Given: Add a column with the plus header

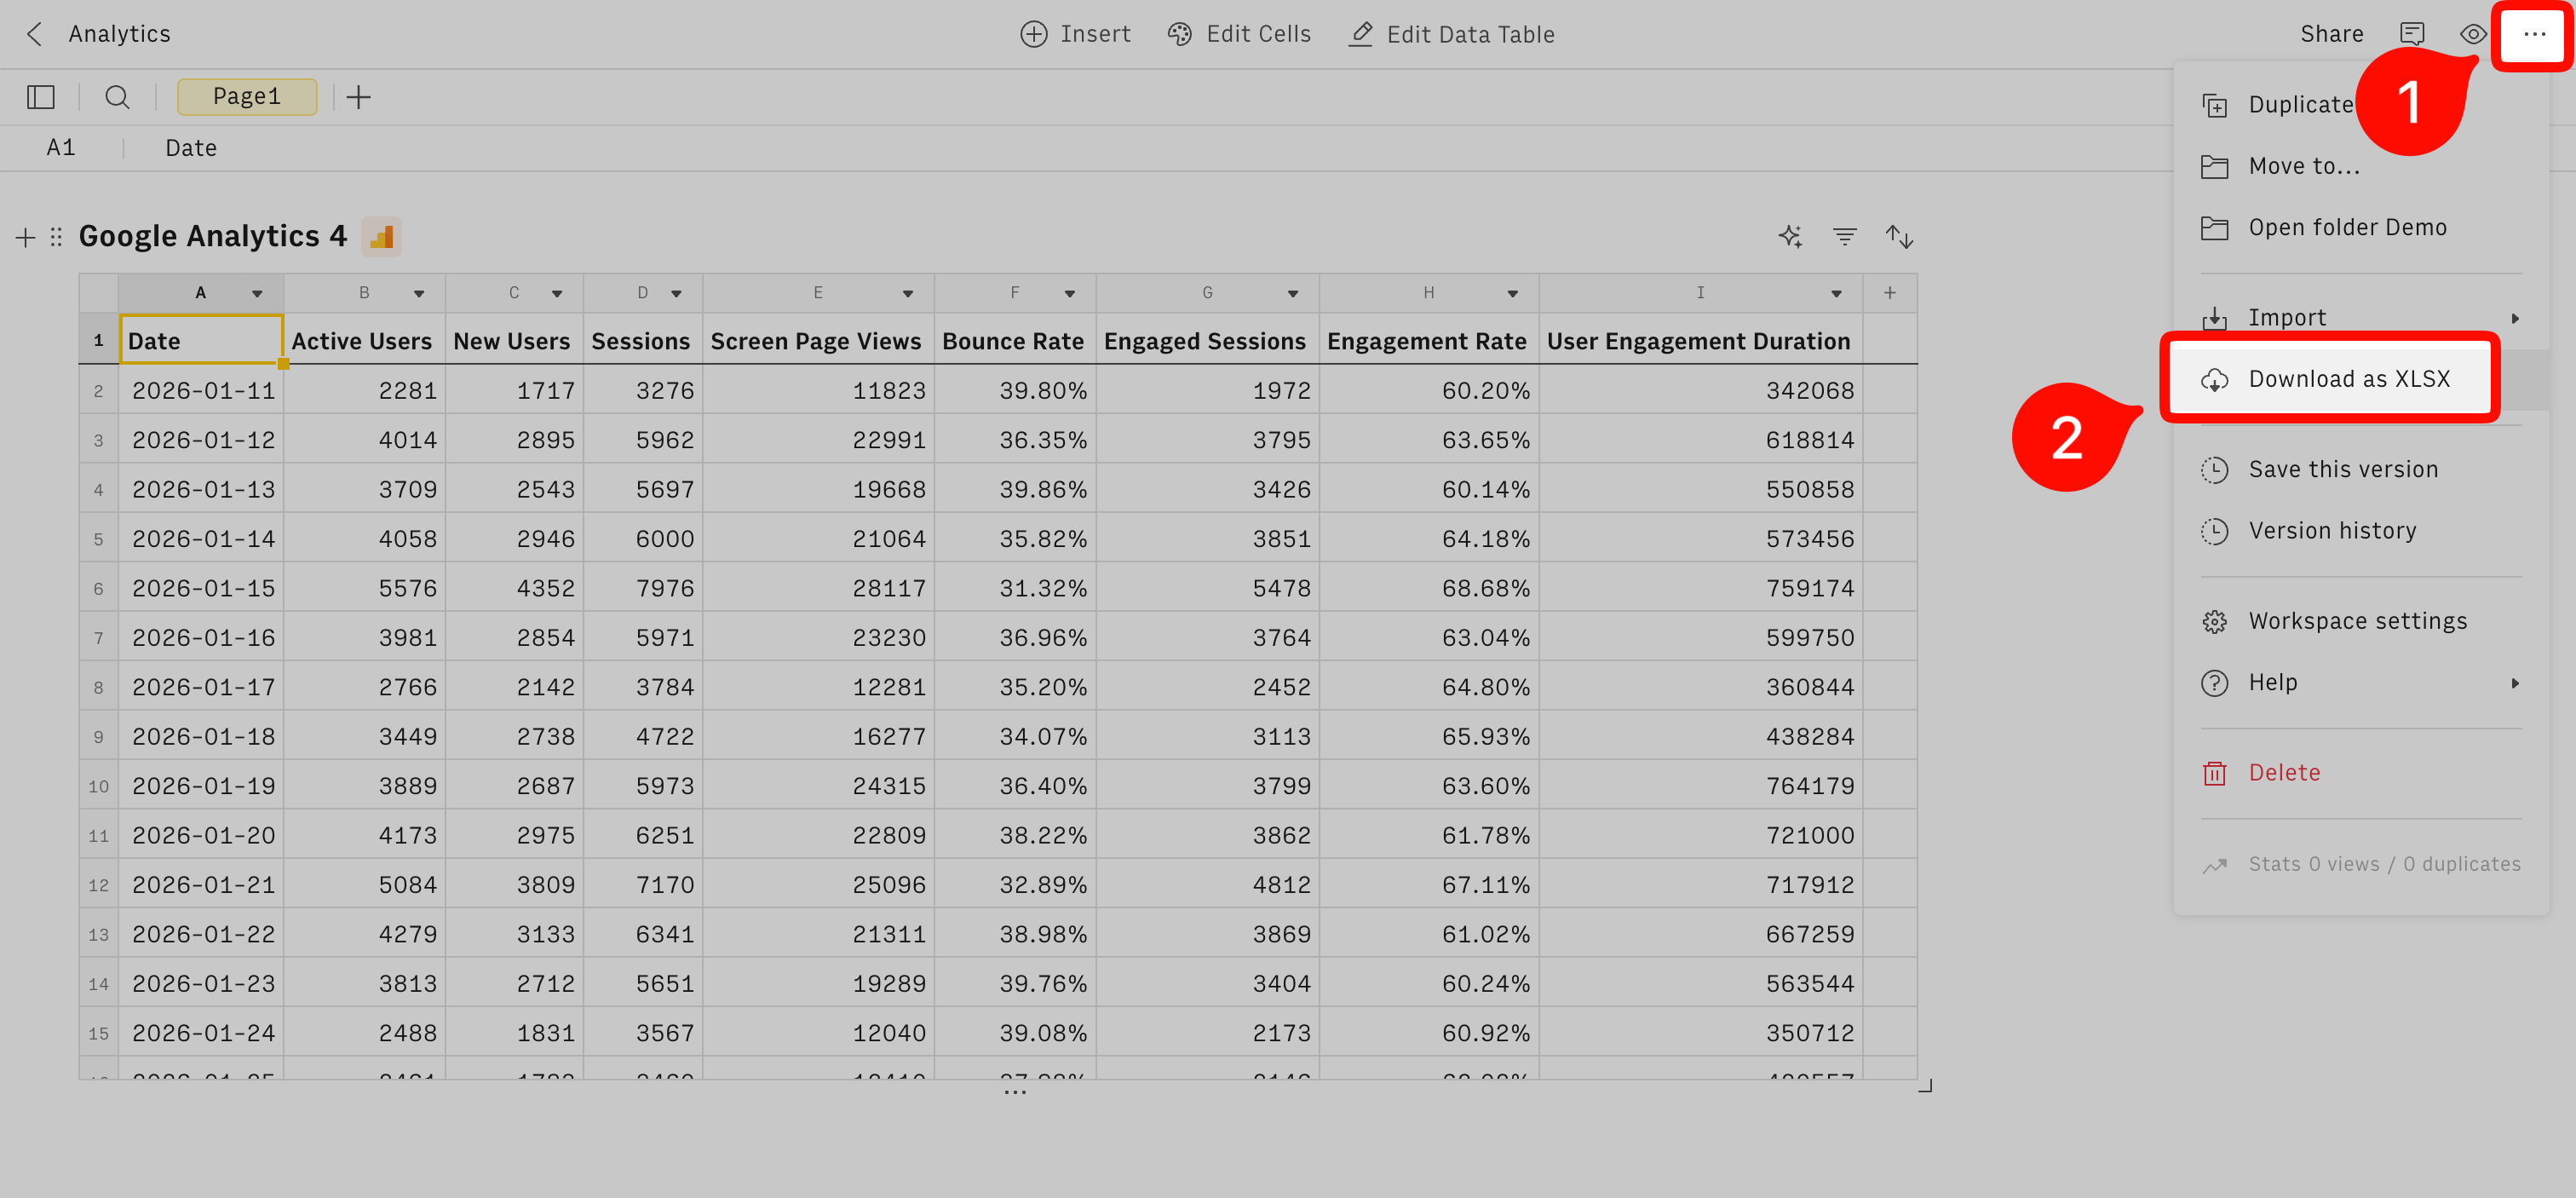Looking at the screenshot, I should pos(1889,293).
